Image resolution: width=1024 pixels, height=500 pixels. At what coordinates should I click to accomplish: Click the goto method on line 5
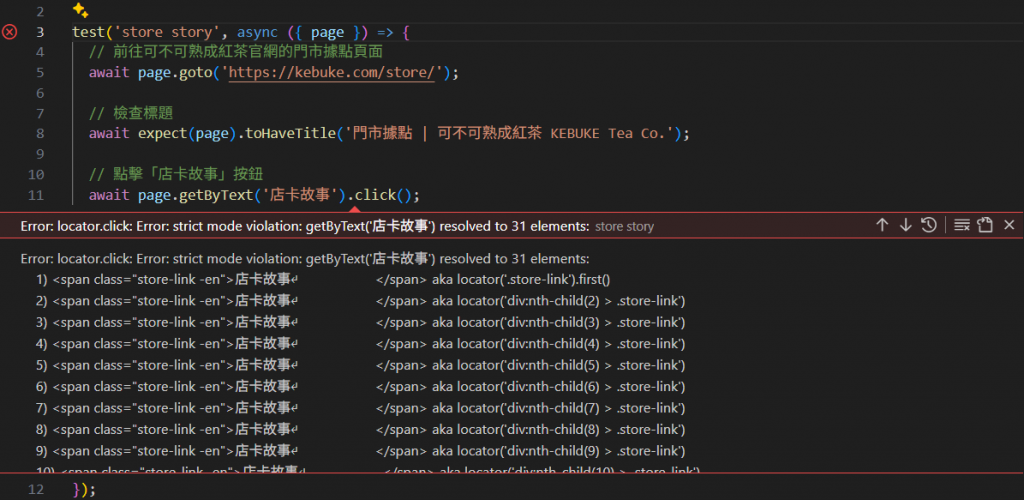point(195,72)
